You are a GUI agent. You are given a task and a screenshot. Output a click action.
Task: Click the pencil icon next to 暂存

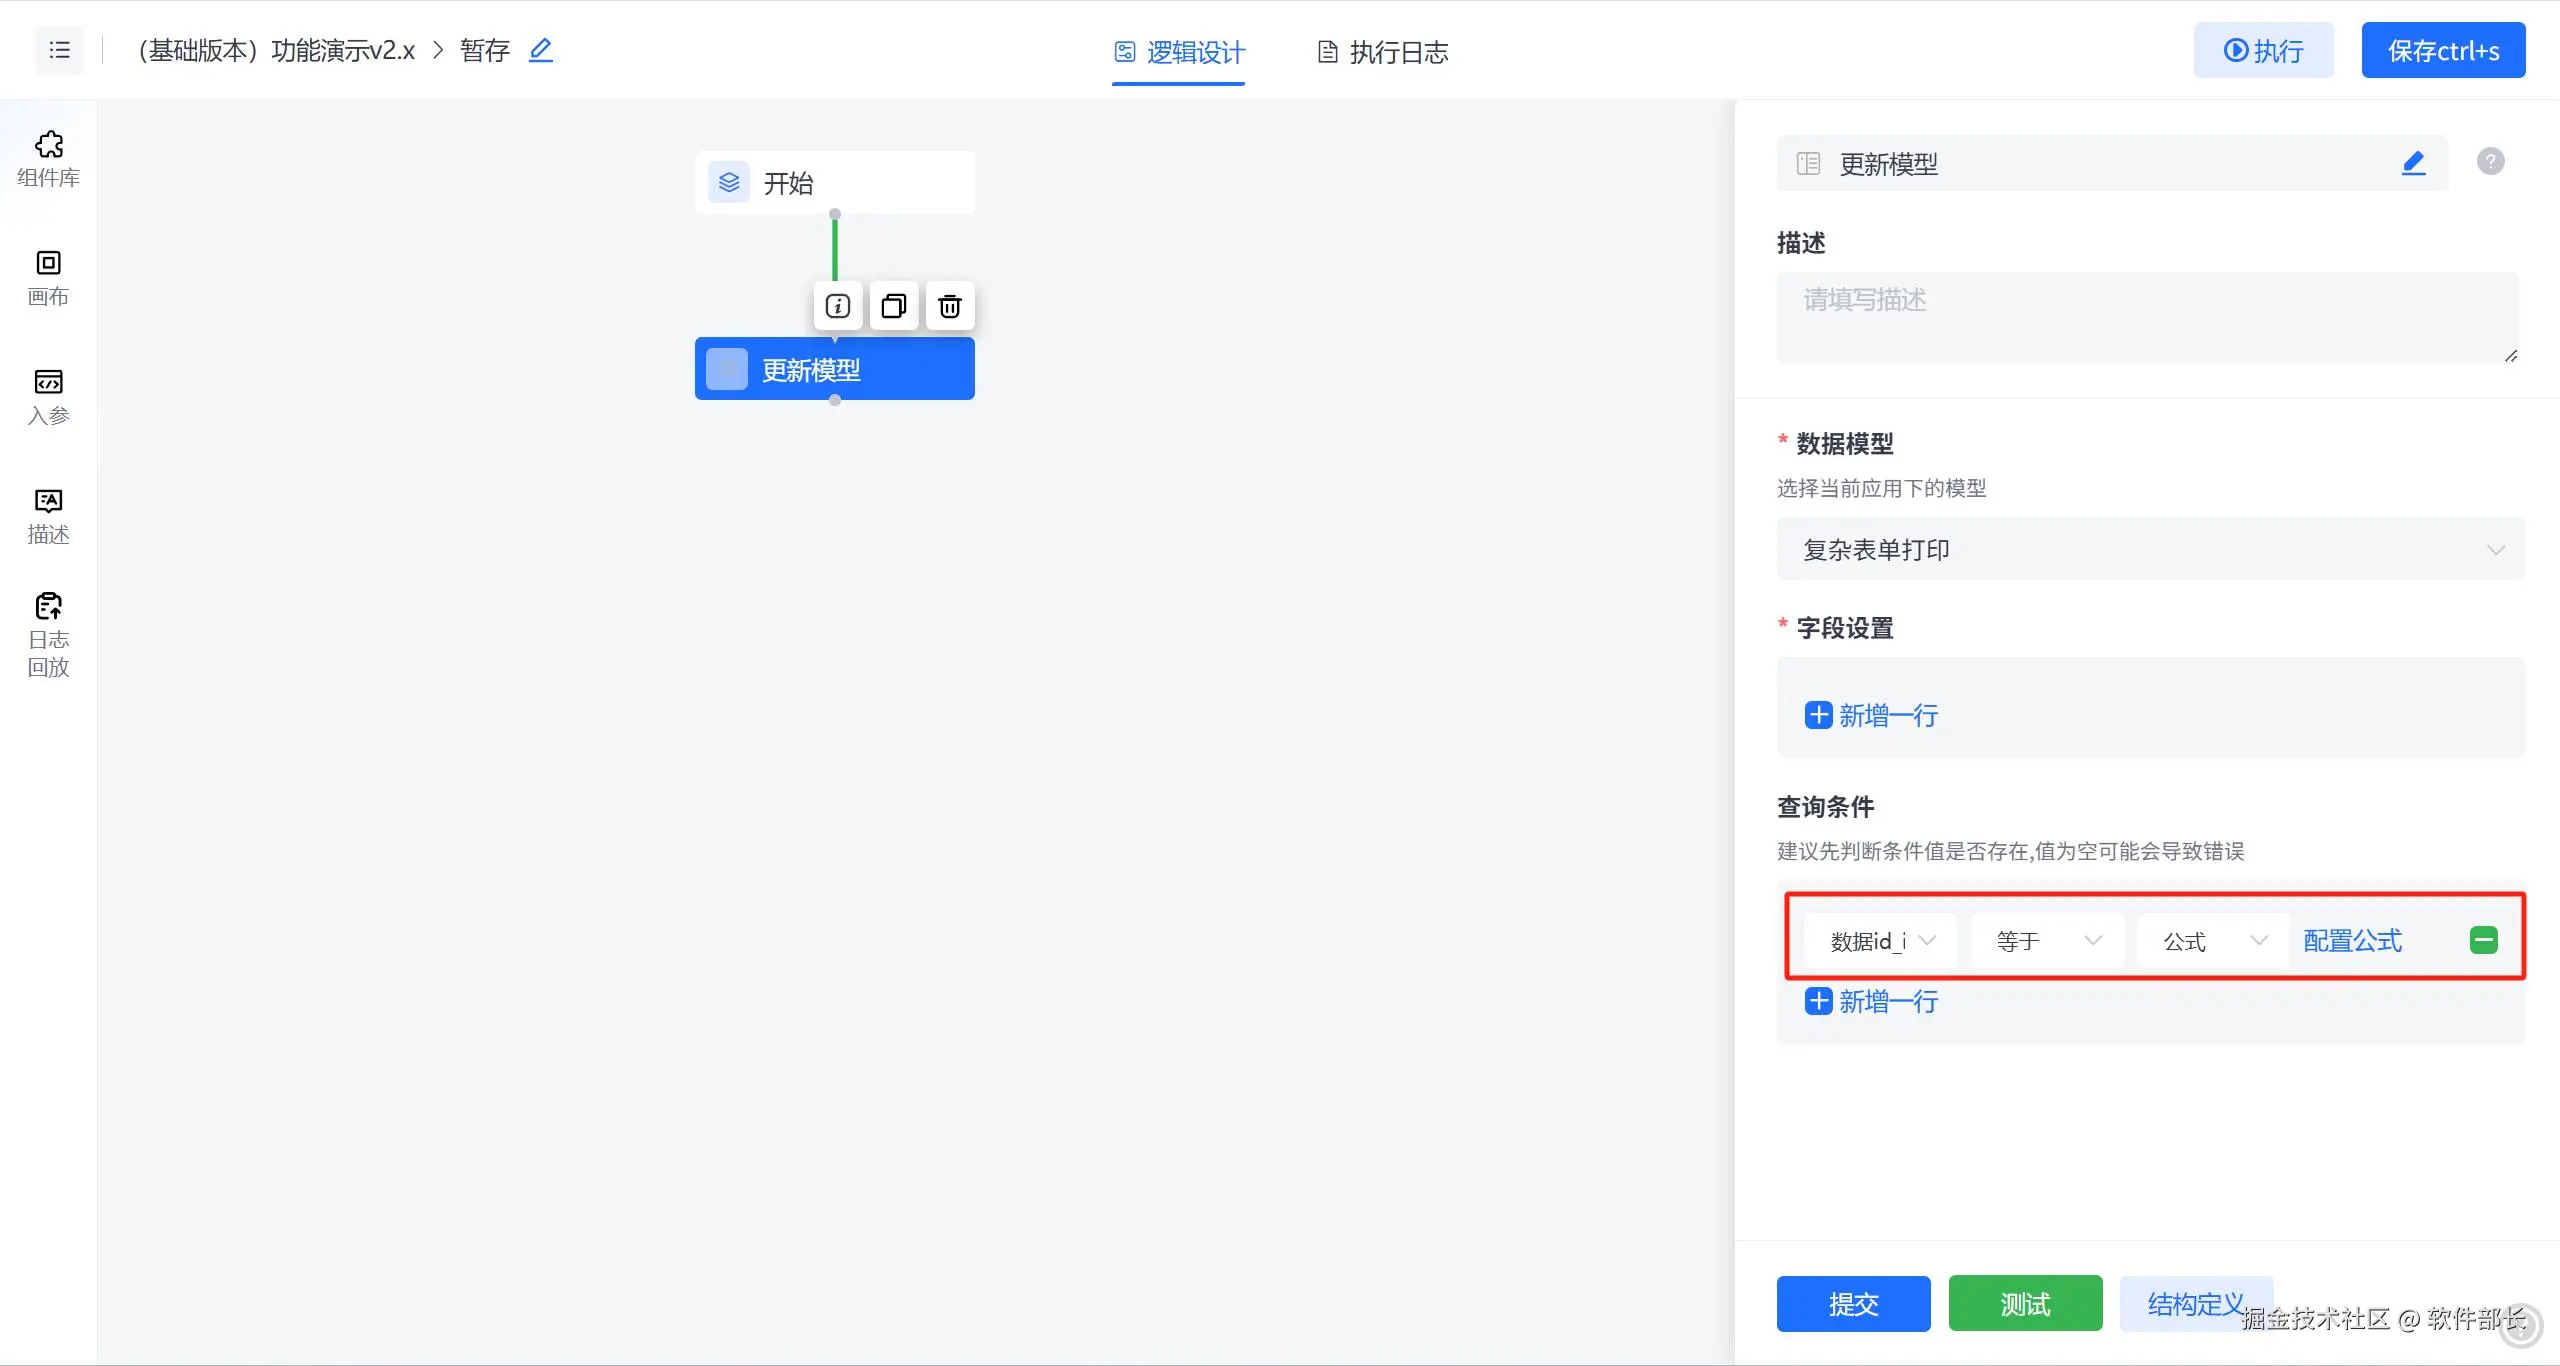coord(540,50)
